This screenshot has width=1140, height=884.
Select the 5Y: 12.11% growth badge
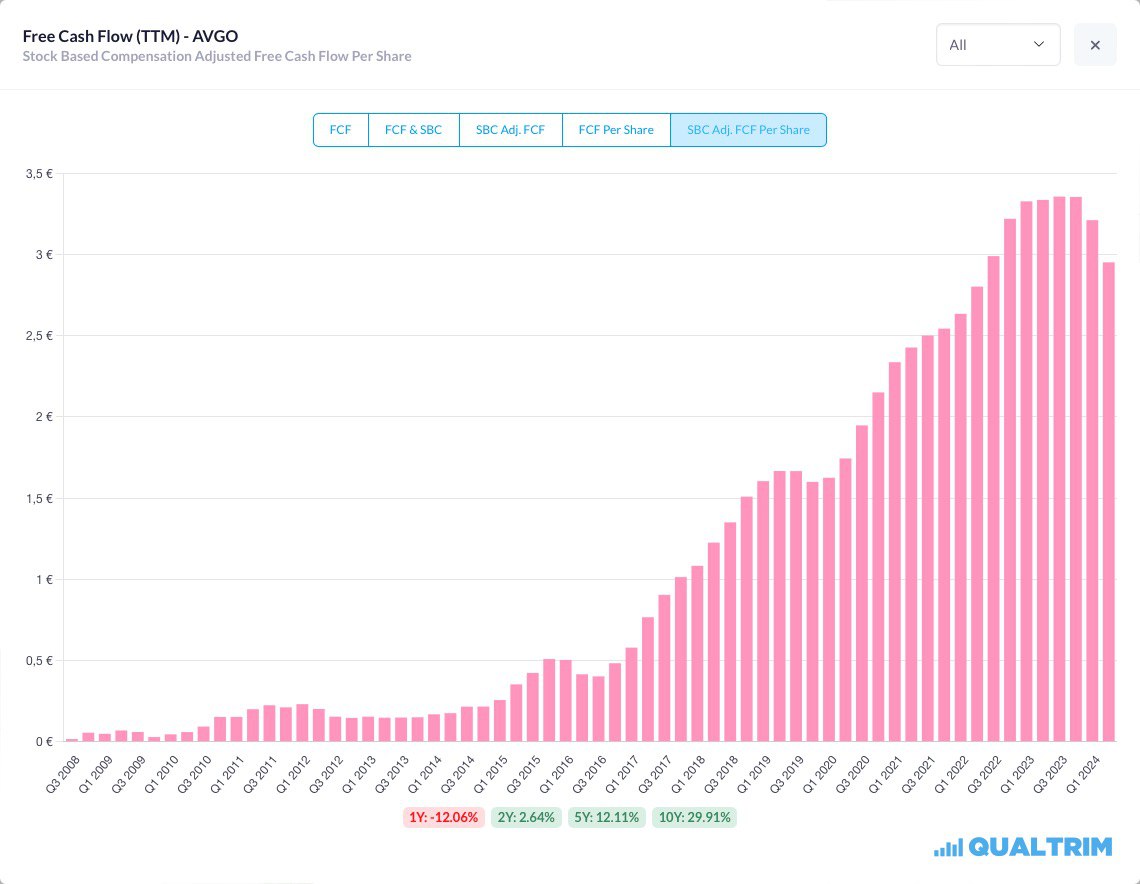click(x=607, y=817)
